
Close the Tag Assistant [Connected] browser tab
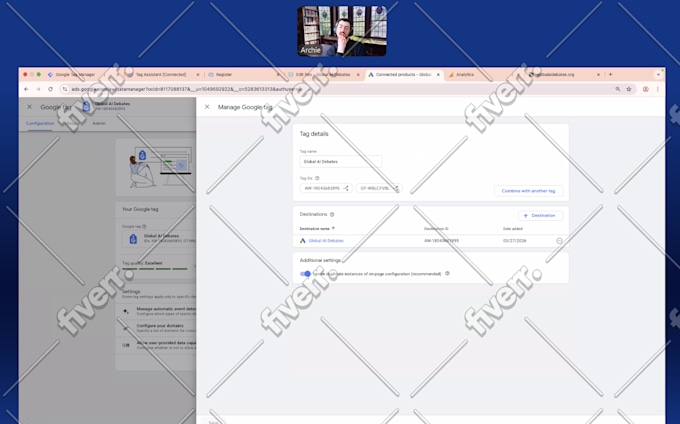198,75
